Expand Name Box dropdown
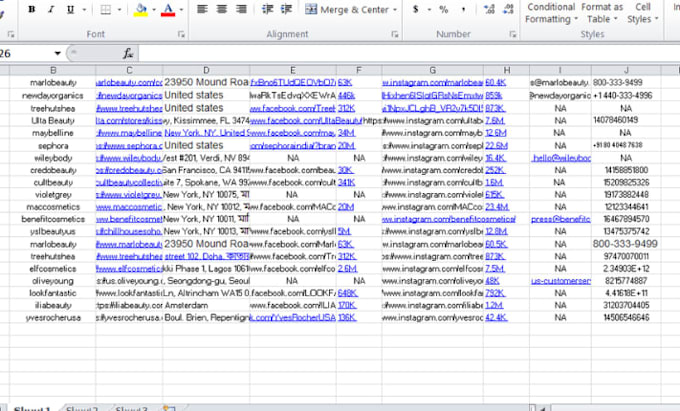The image size is (680, 411). (57, 53)
